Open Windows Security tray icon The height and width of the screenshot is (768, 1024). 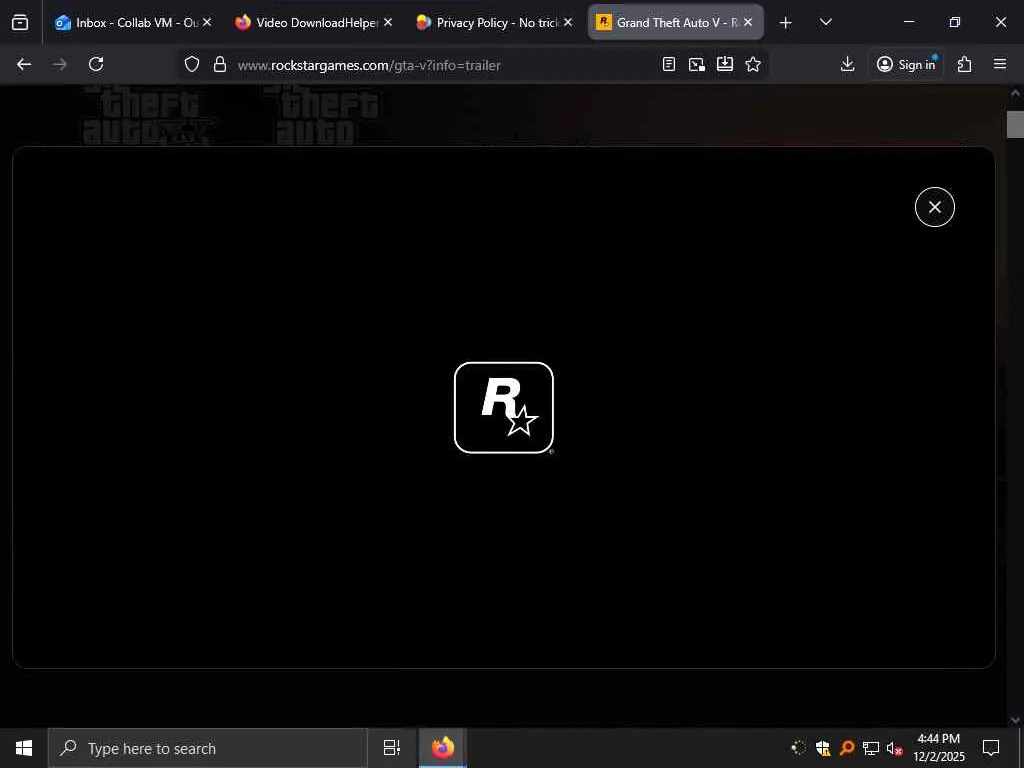pyautogui.click(x=823, y=748)
